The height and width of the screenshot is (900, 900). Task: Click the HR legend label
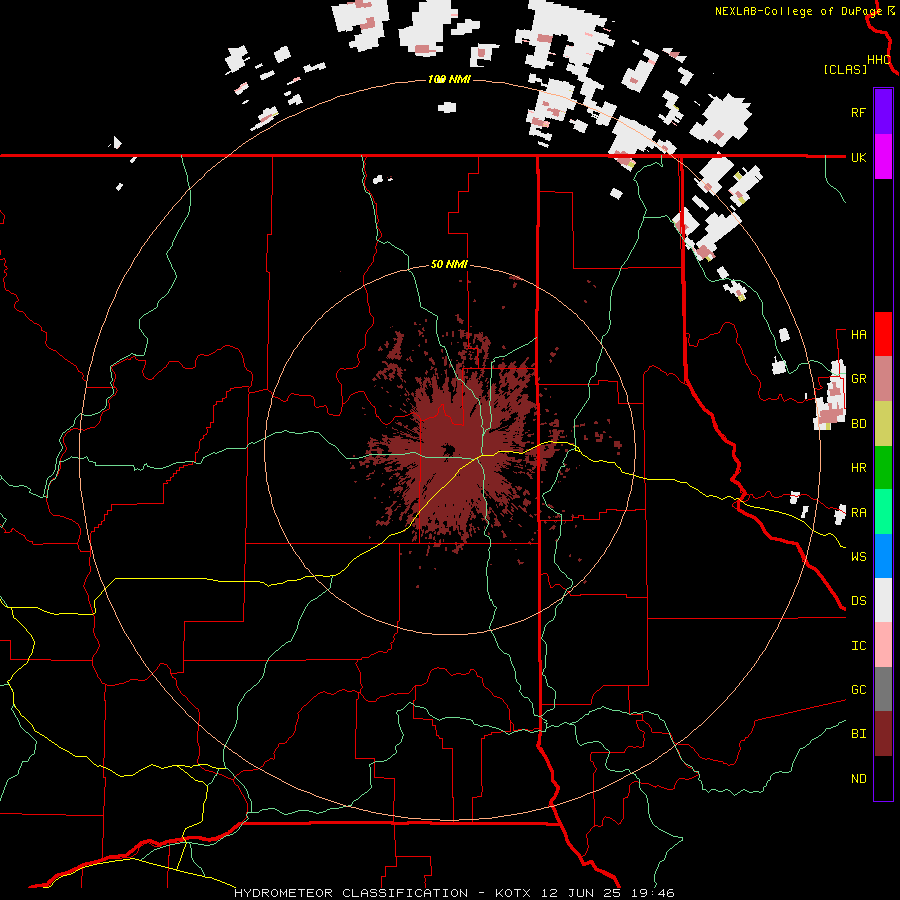tap(858, 468)
